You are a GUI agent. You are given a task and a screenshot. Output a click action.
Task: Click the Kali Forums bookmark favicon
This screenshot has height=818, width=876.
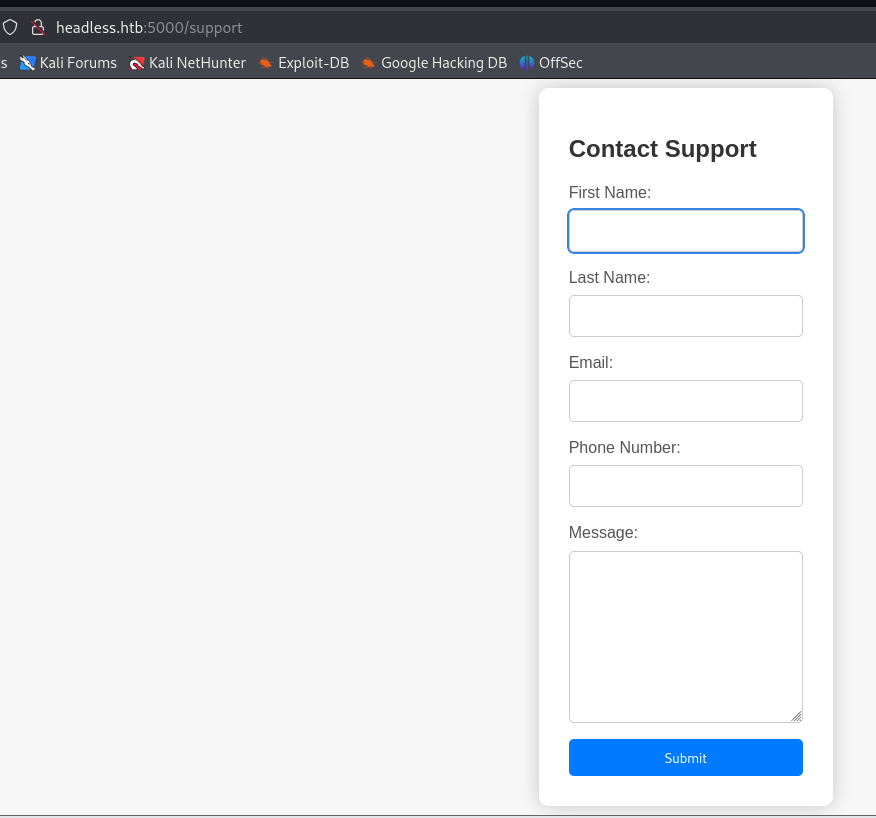(x=27, y=63)
